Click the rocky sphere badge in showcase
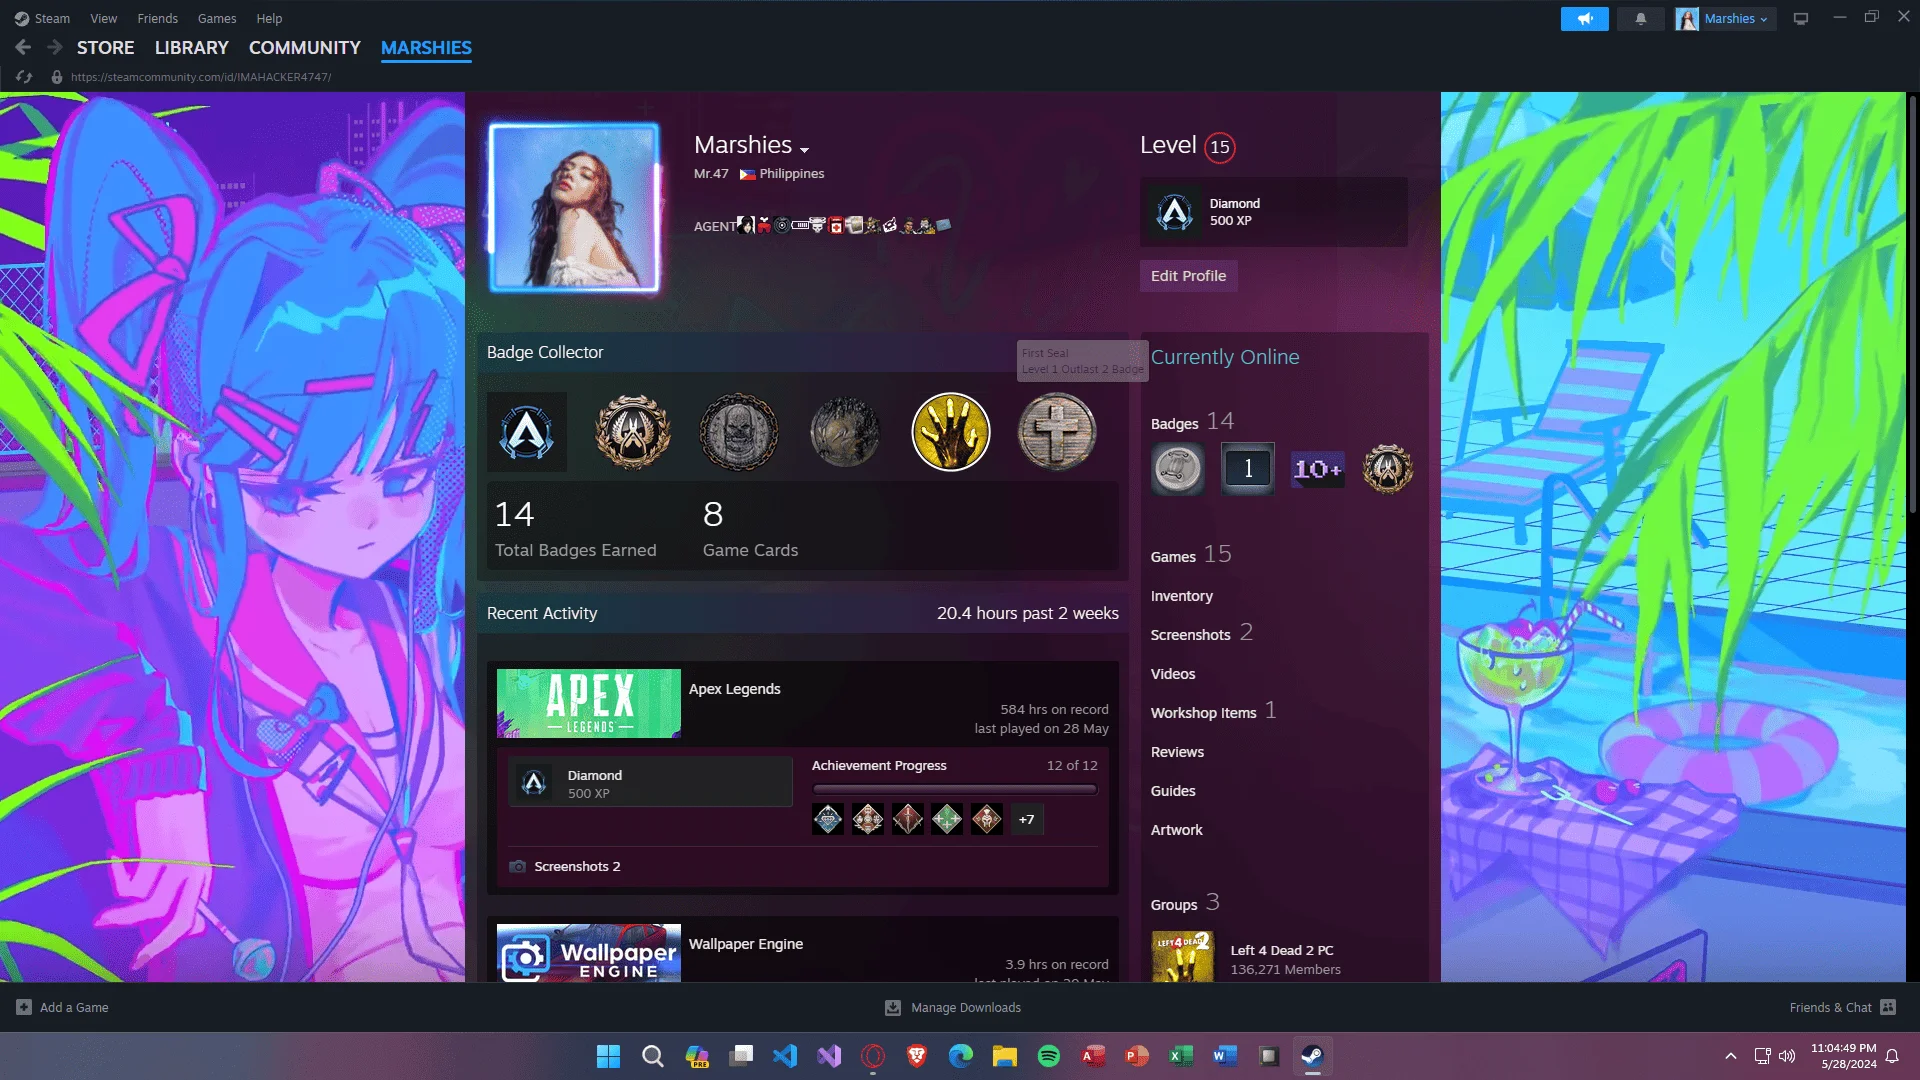 (845, 432)
